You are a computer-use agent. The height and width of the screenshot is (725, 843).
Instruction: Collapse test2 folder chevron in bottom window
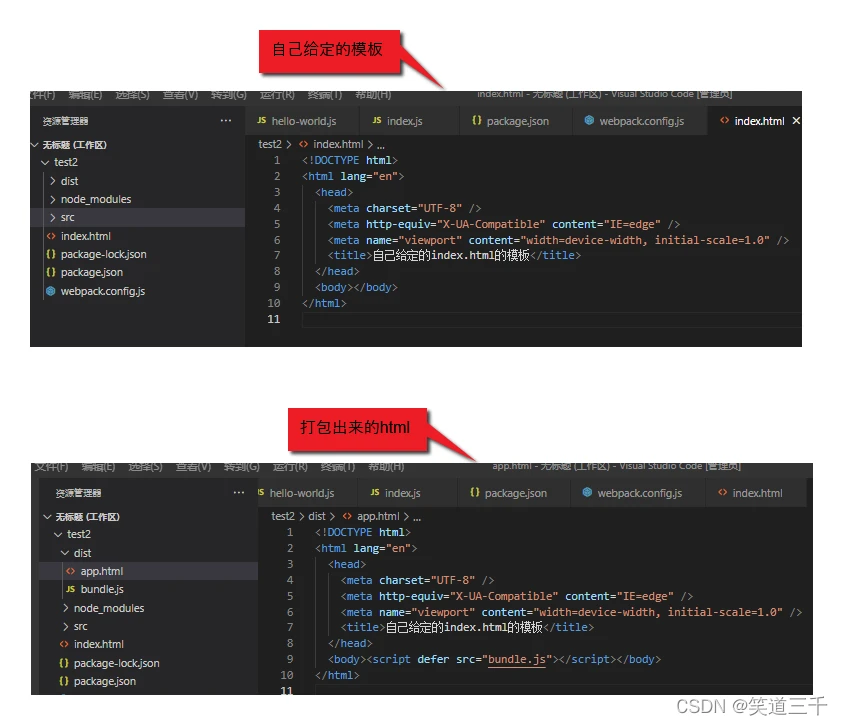coord(59,534)
